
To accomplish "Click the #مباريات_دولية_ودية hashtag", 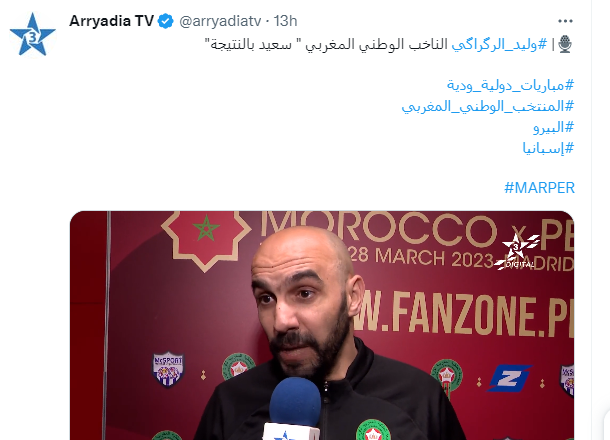I will [510, 85].
